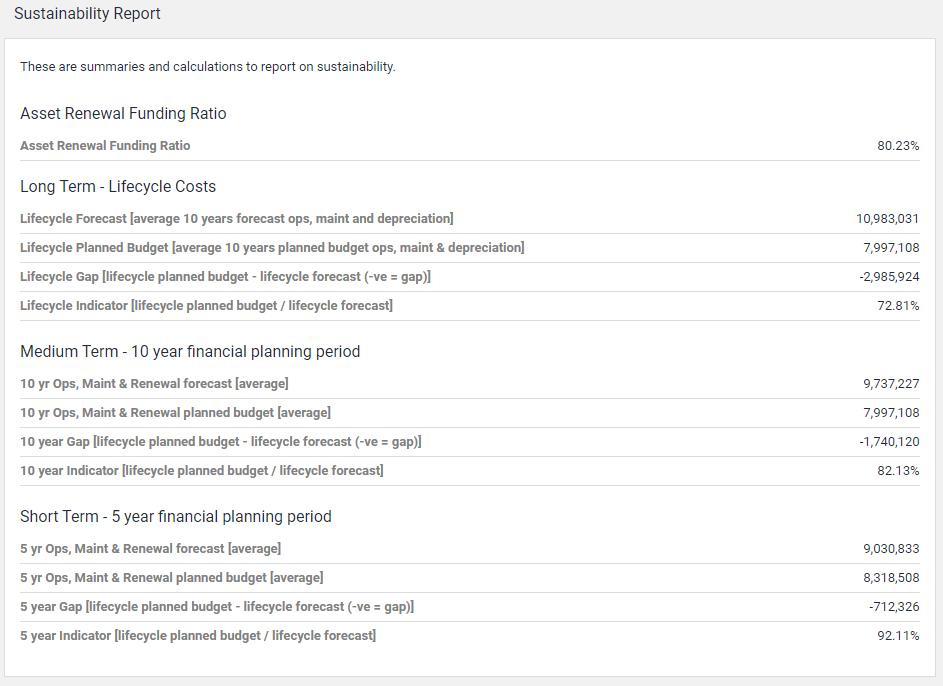
Task: Click the -712,326 five-year gap value
Action: pos(894,607)
